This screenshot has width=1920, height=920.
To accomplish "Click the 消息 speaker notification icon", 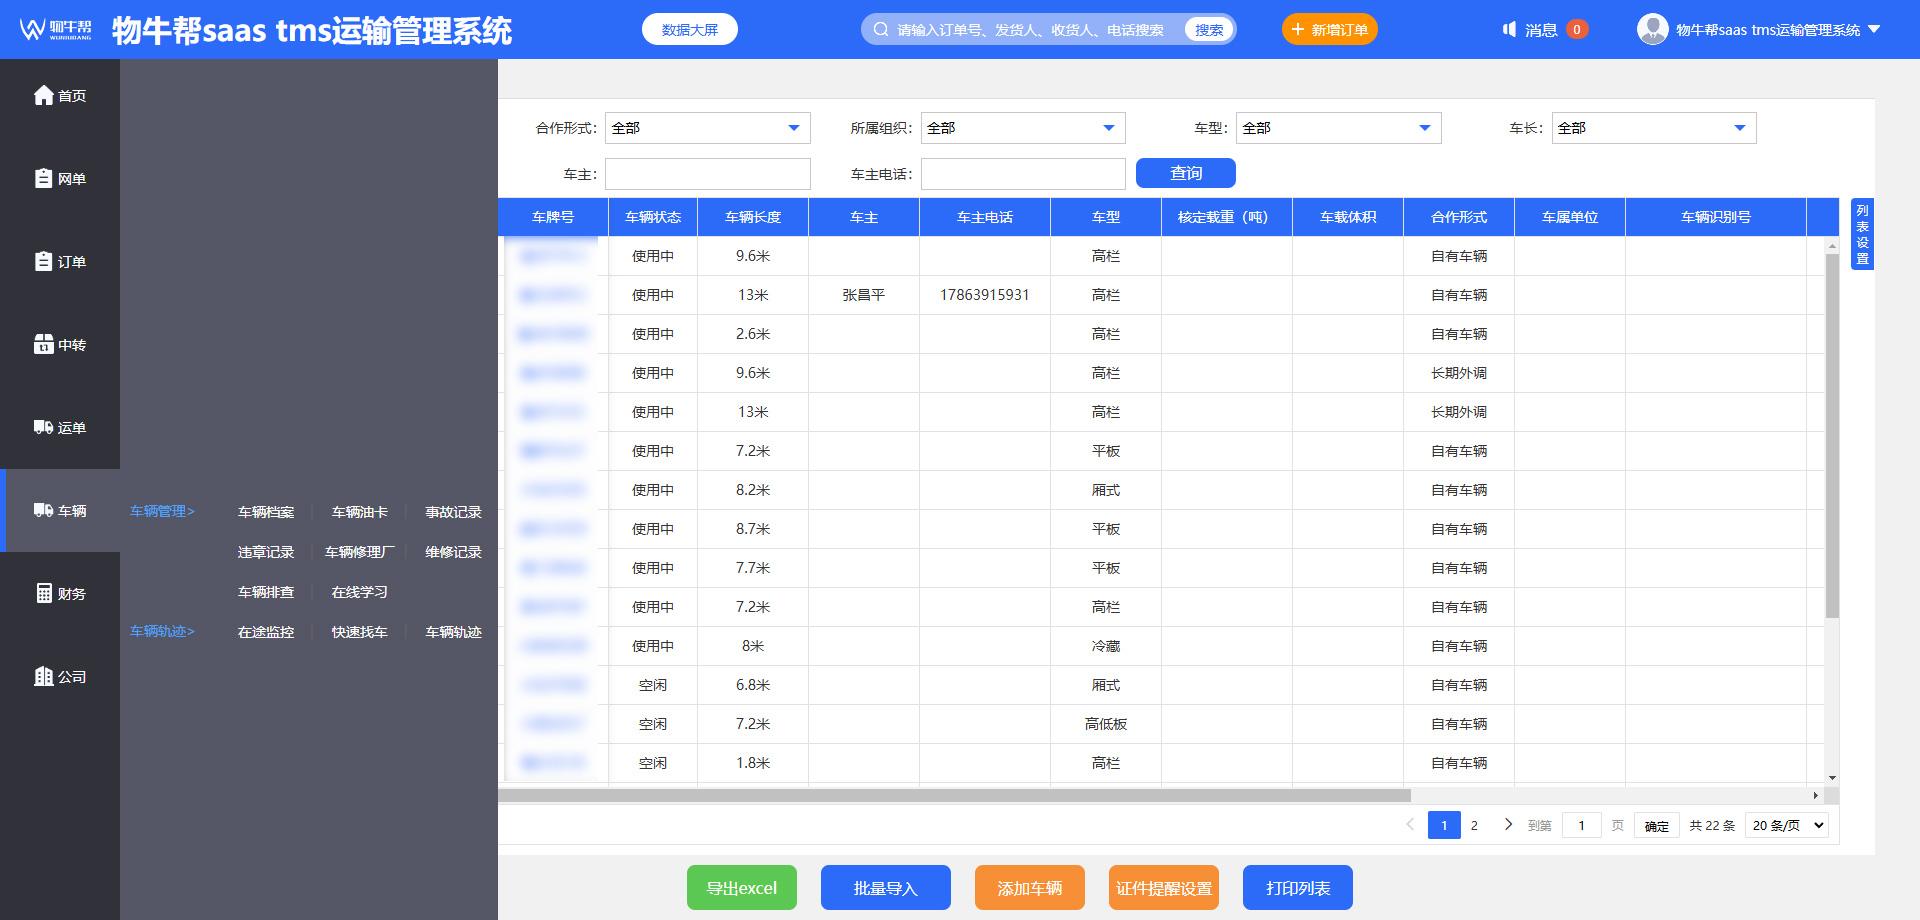I will tap(1509, 30).
